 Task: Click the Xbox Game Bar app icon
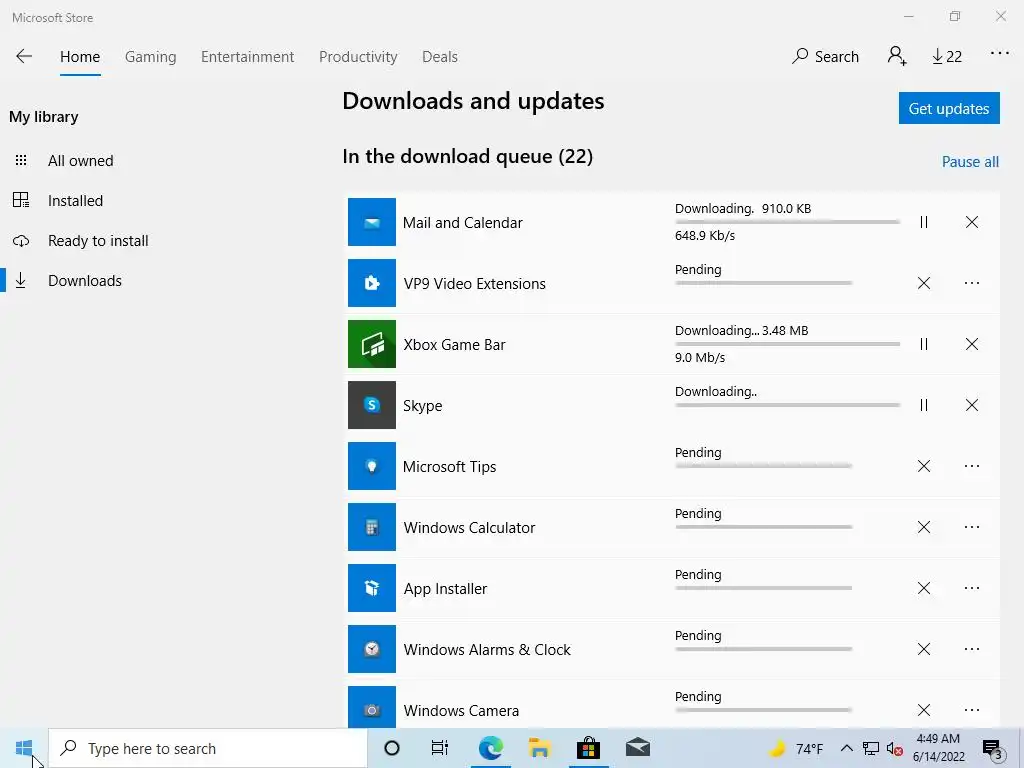372,344
